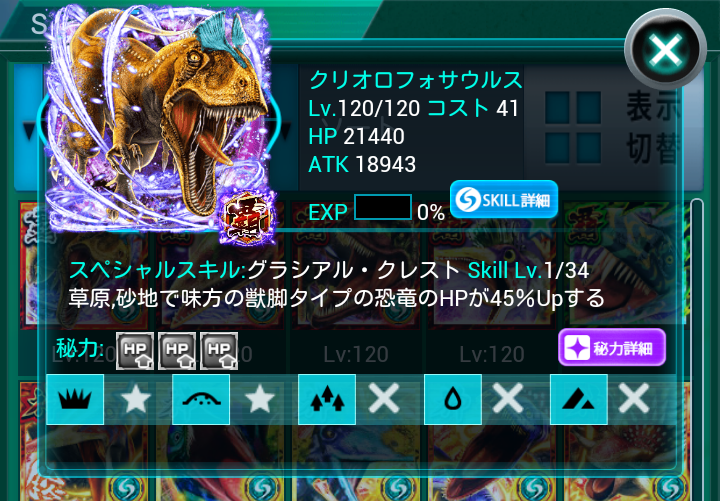The image size is (720, 501).
Task: Click the X mark next to forest
Action: pos(384,399)
